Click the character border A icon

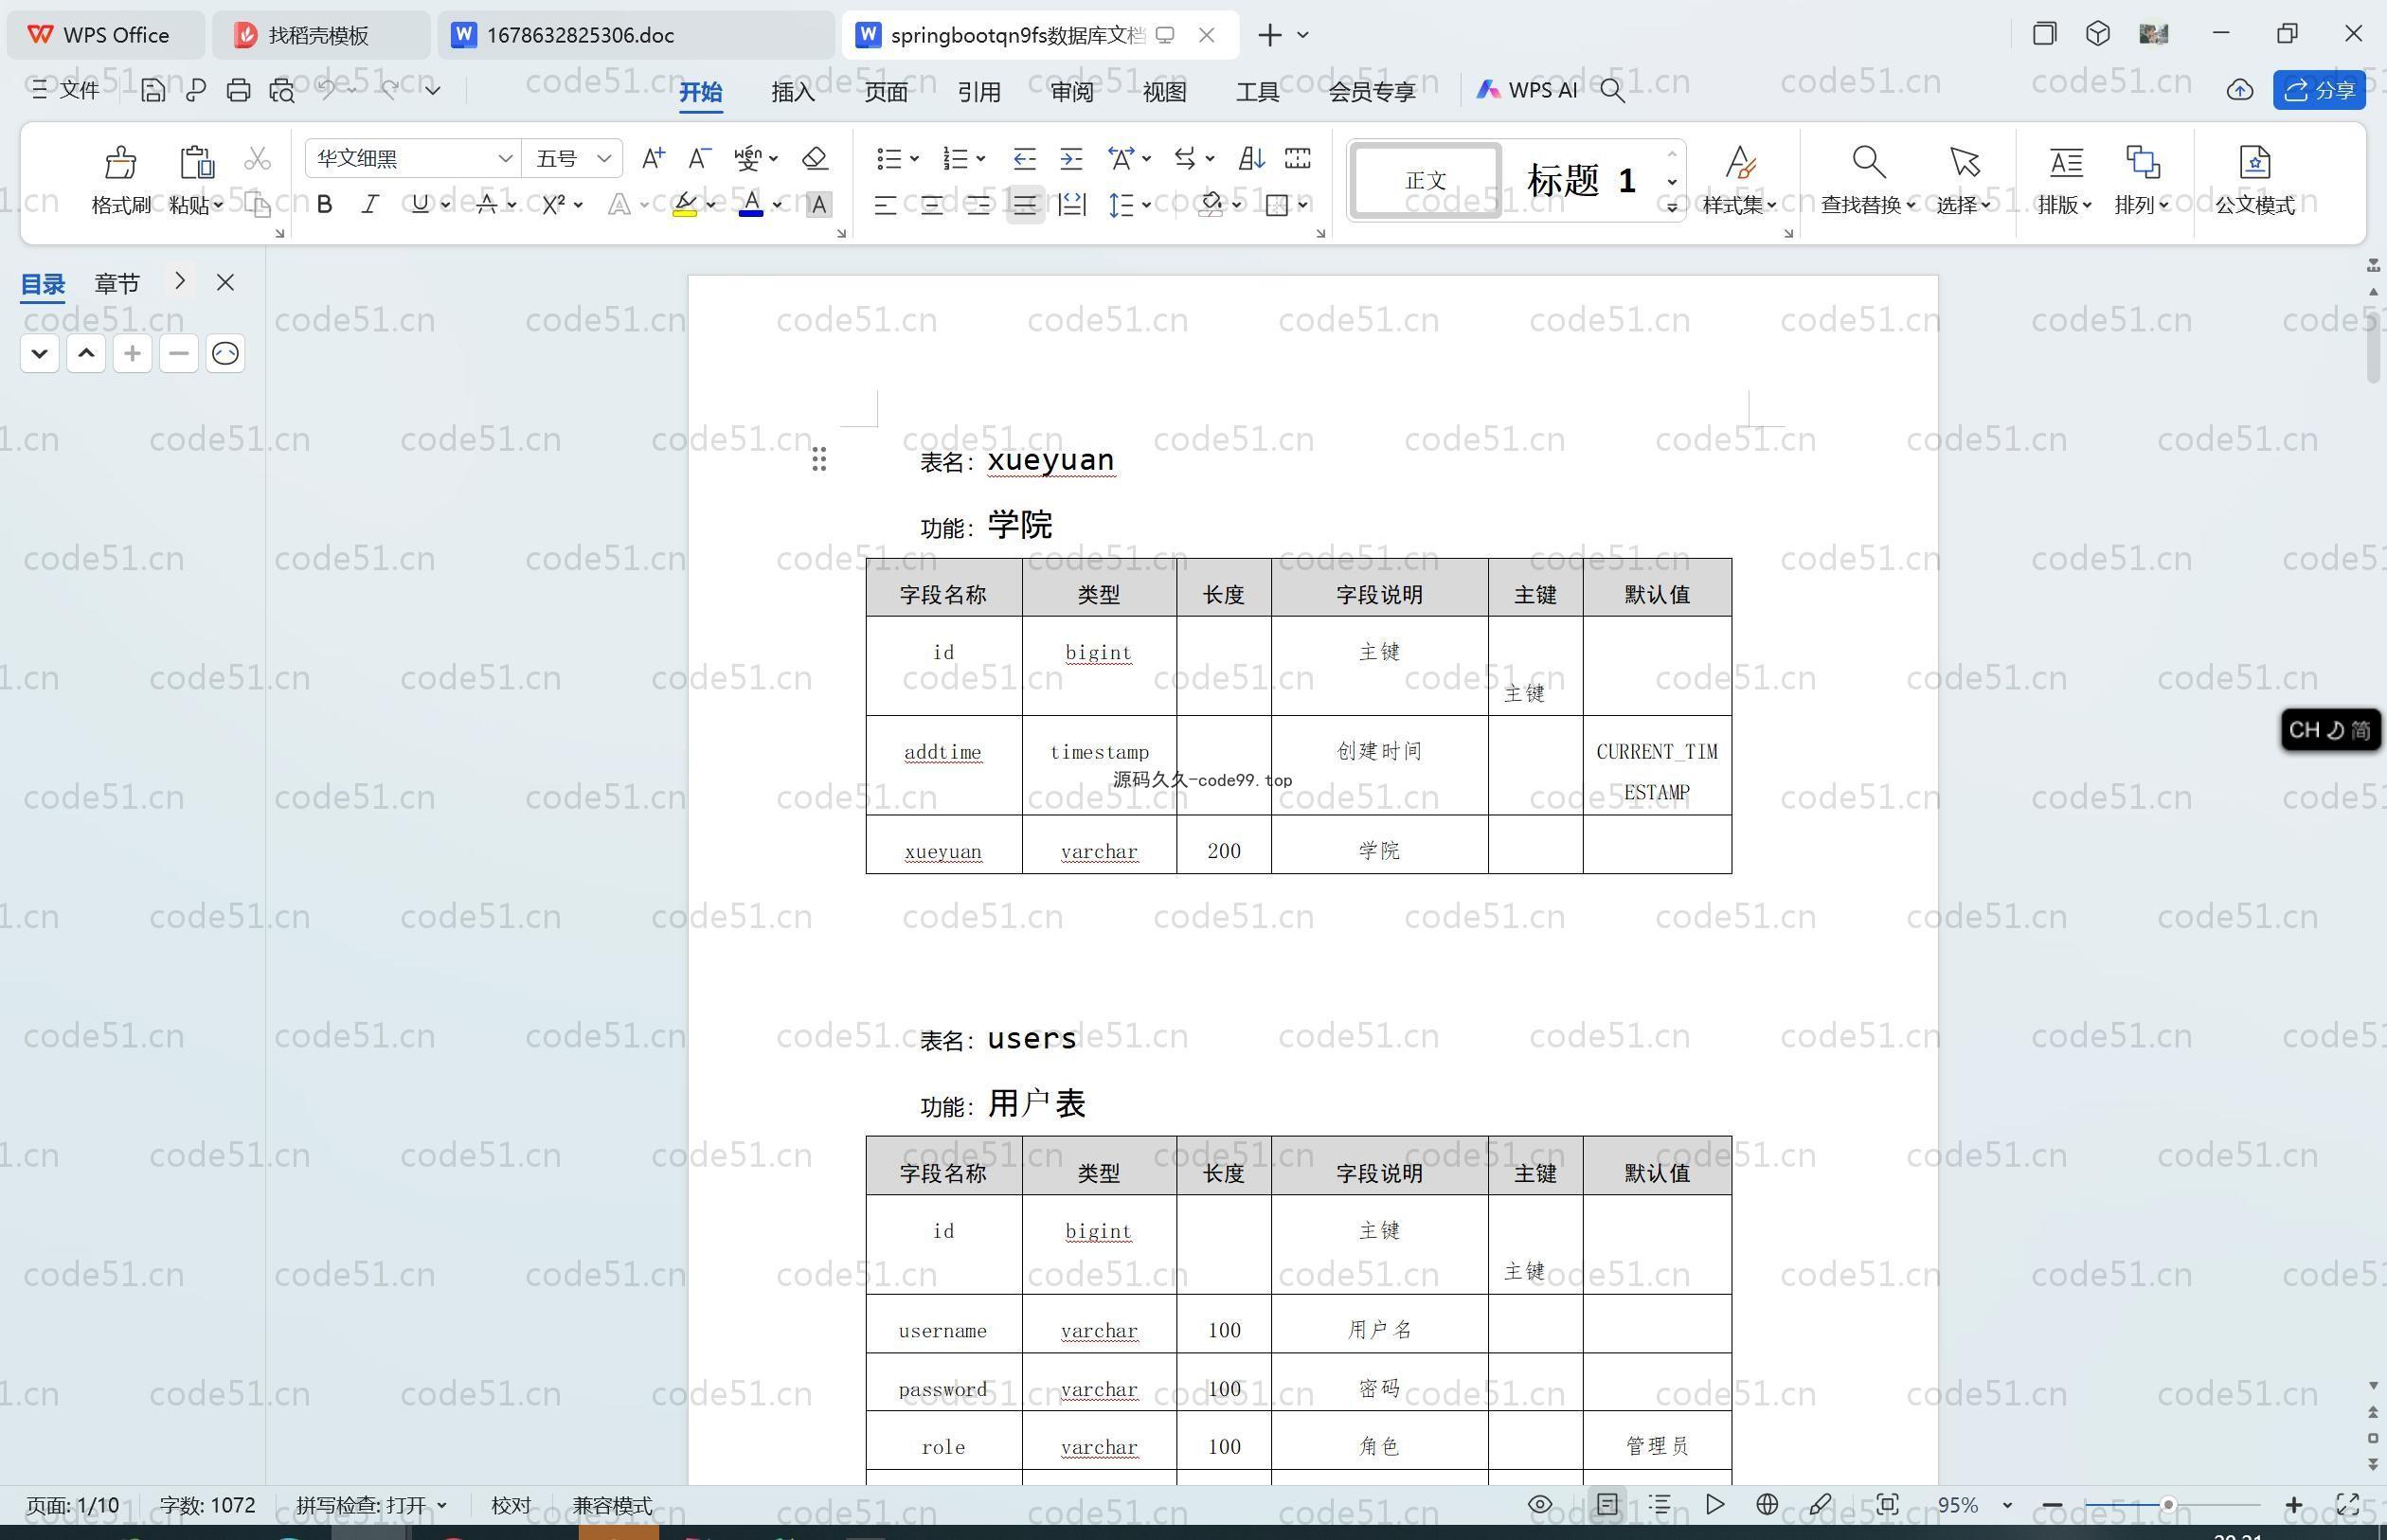pos(818,205)
